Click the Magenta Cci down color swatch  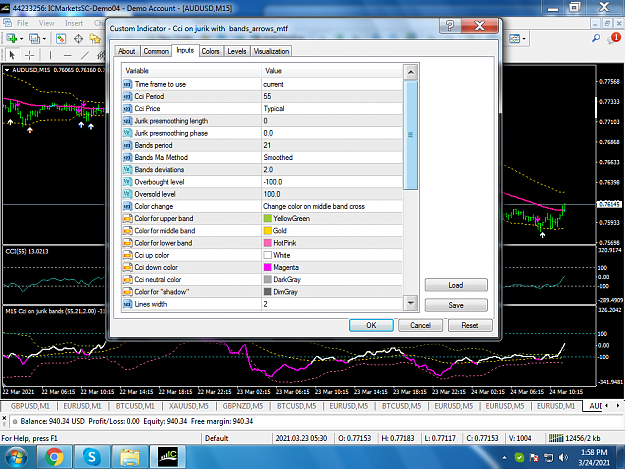click(x=267, y=267)
